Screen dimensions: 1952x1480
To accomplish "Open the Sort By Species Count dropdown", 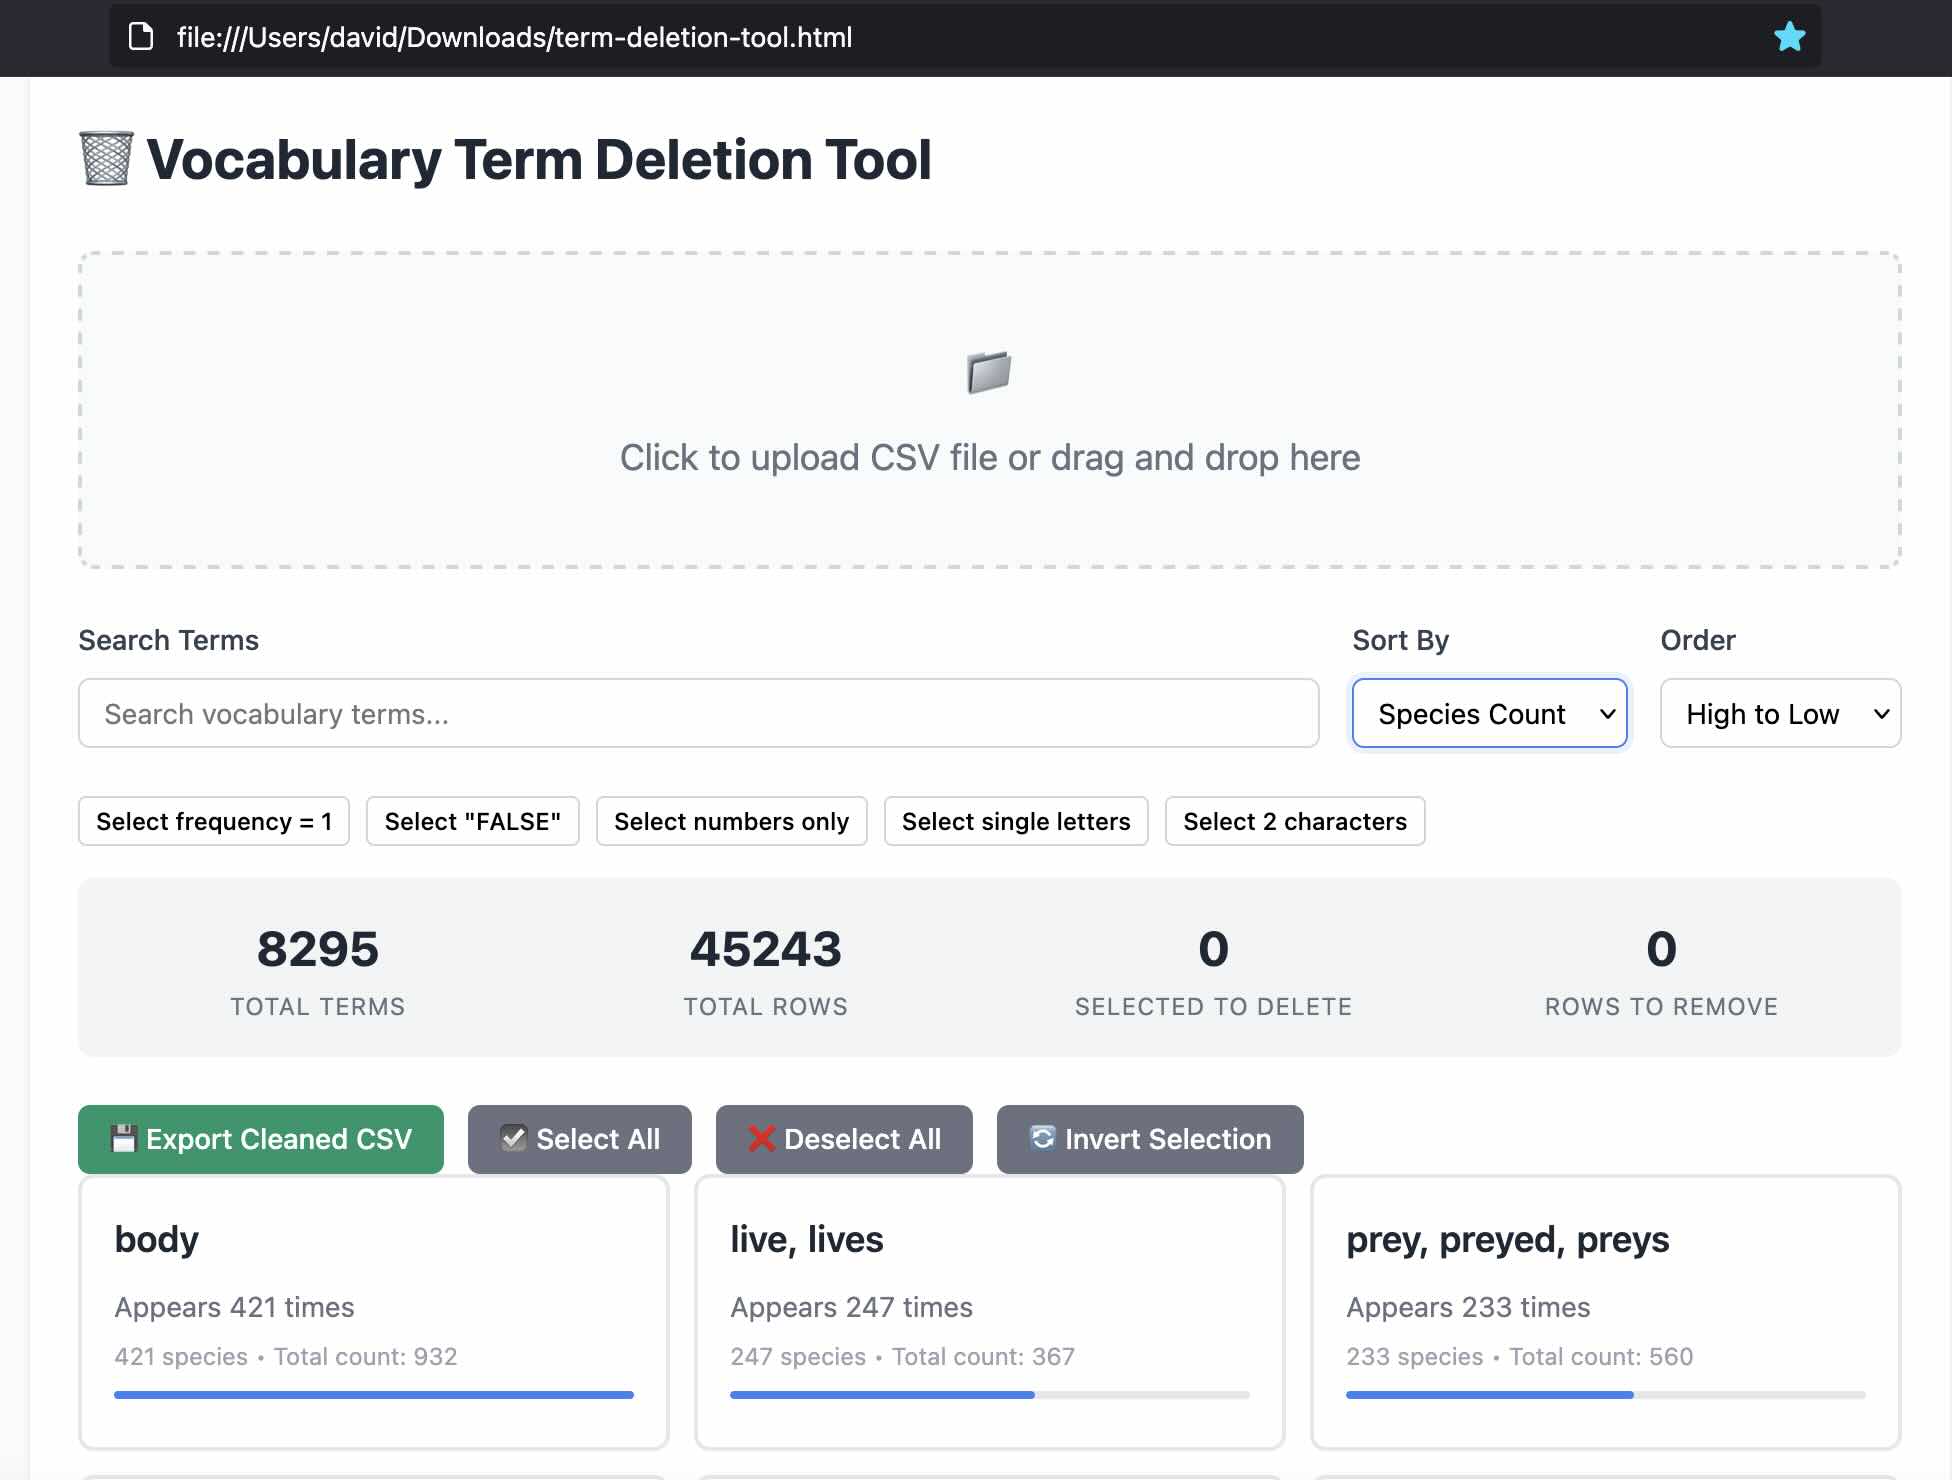I will tap(1489, 713).
